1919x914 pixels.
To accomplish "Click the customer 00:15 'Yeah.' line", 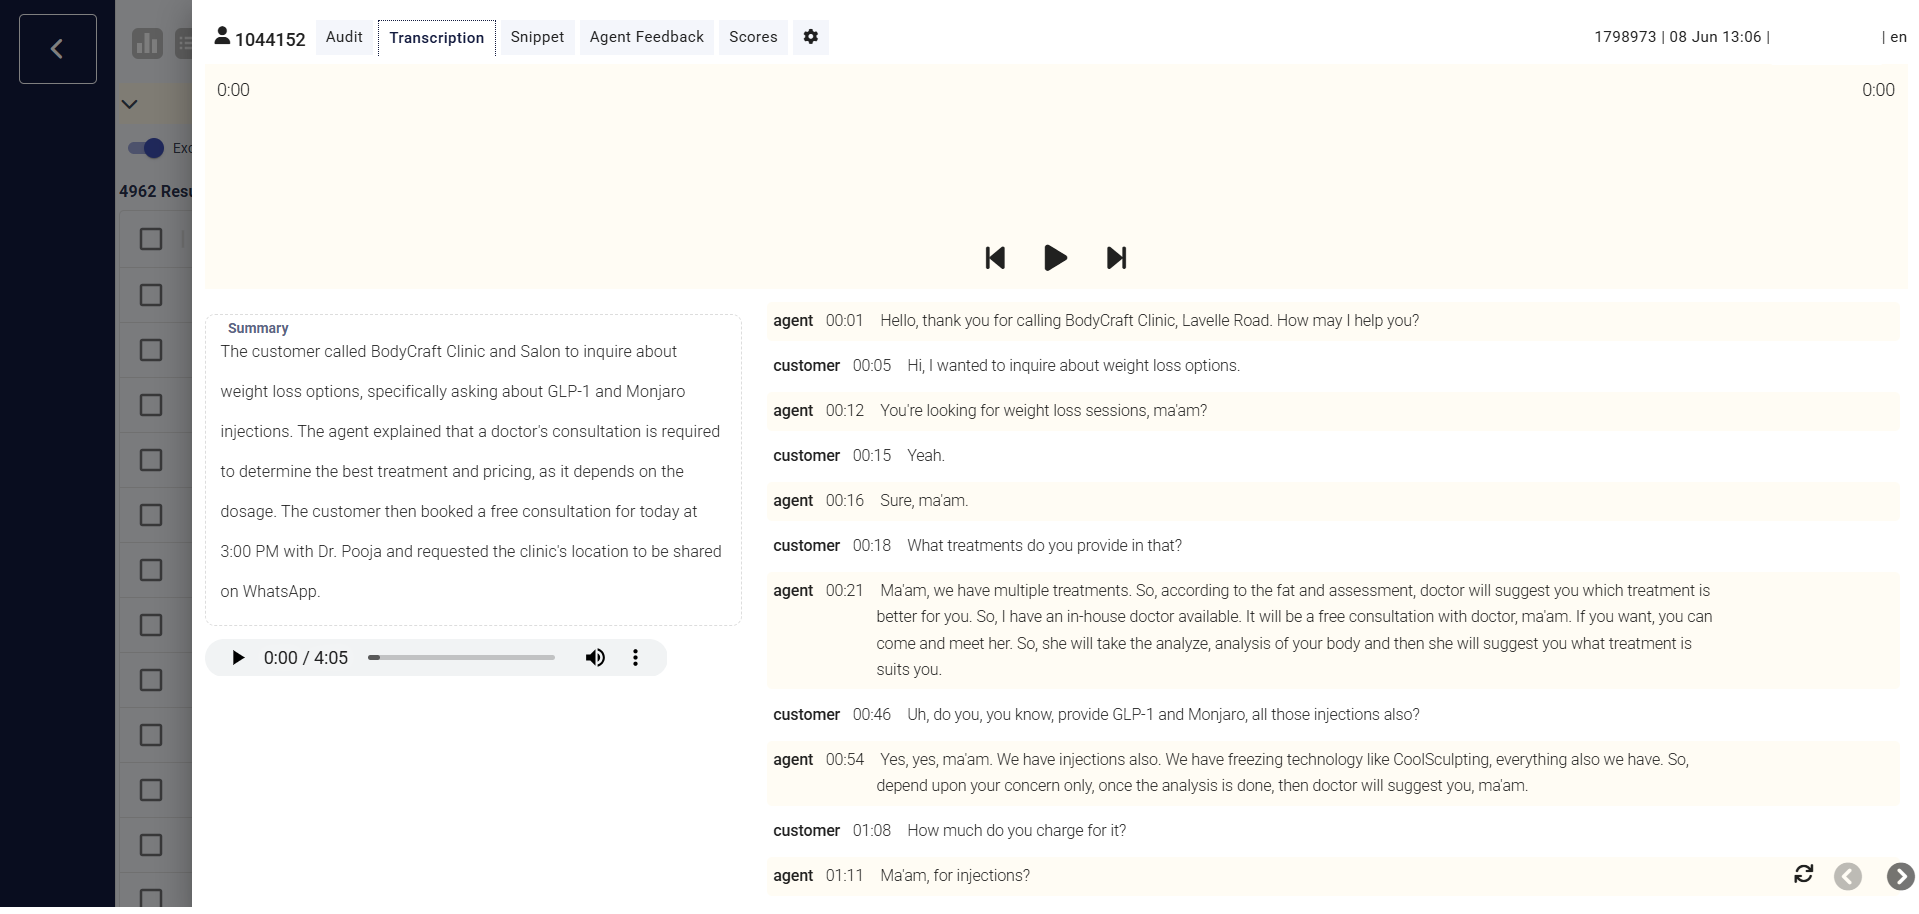I will coord(1332,456).
